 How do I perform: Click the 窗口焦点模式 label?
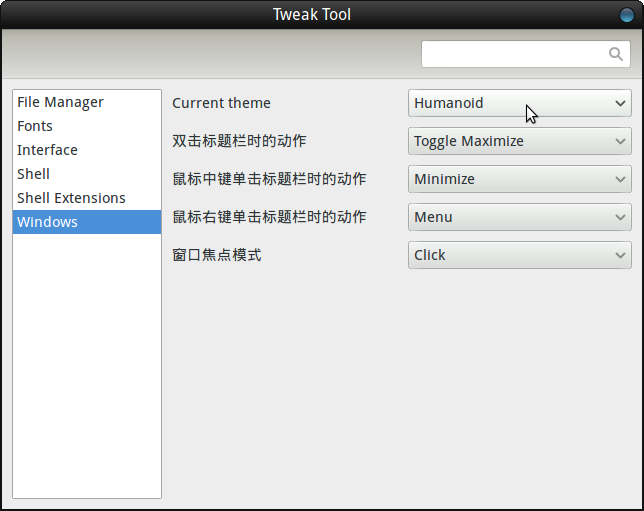point(217,255)
